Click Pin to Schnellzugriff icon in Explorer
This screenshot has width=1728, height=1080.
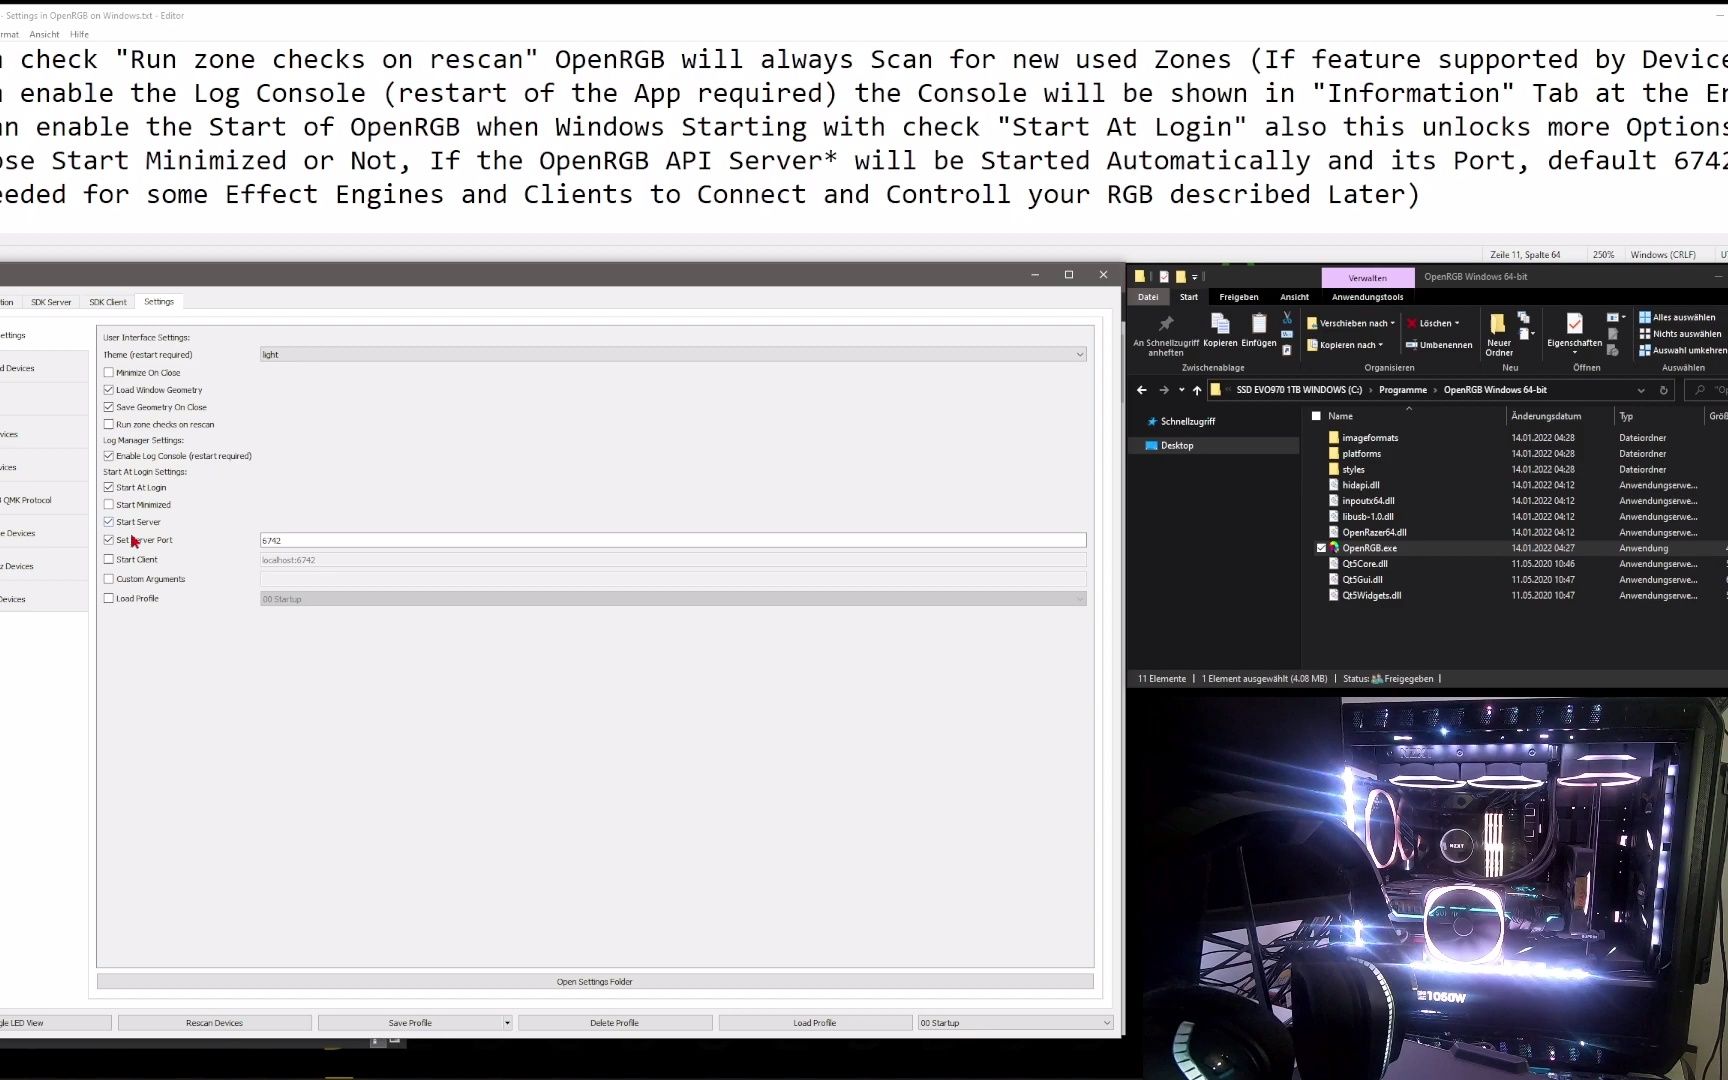[x=1165, y=324]
